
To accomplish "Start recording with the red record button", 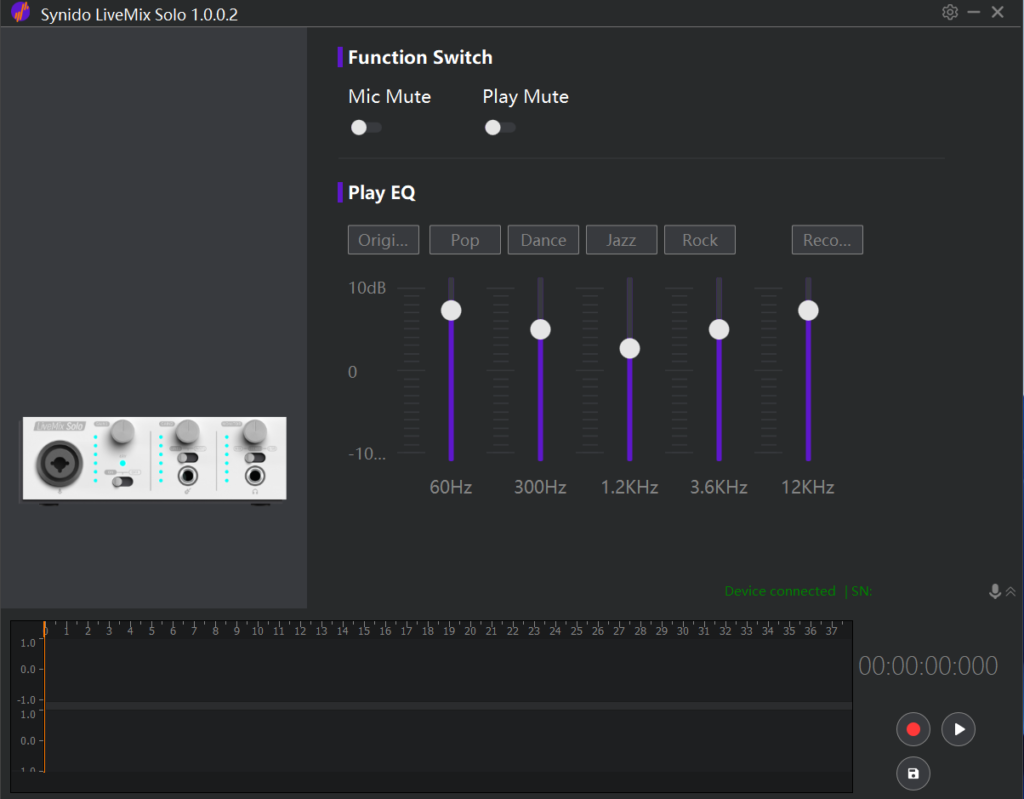I will 913,729.
